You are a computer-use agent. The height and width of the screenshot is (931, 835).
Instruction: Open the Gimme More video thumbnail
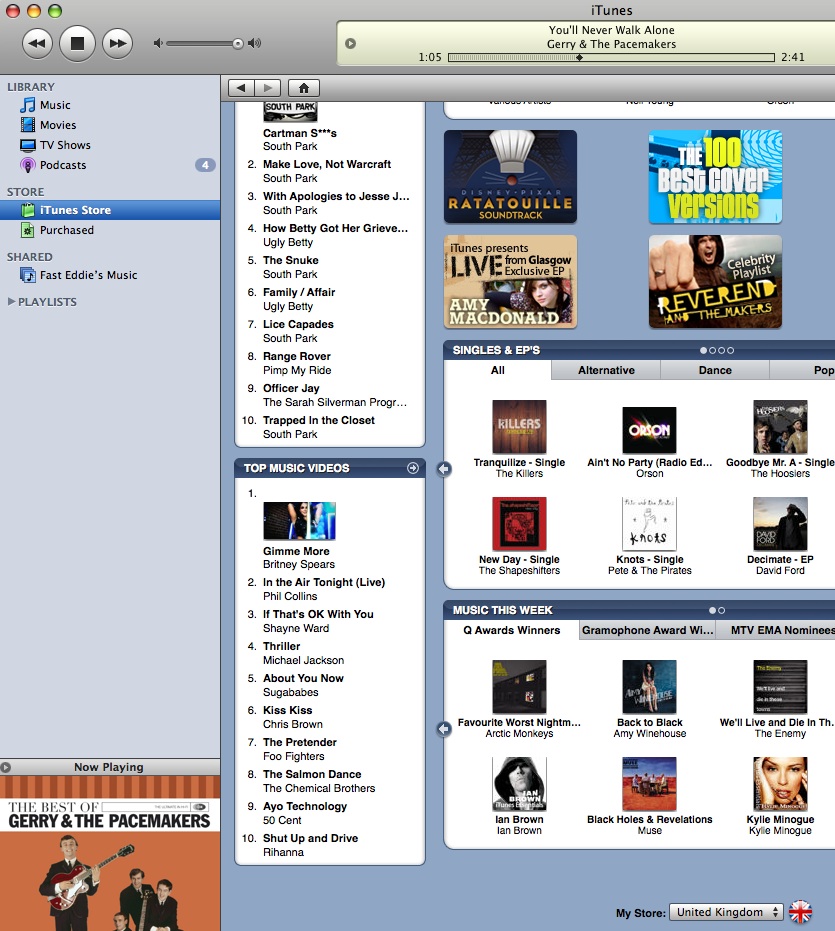pyautogui.click(x=299, y=521)
